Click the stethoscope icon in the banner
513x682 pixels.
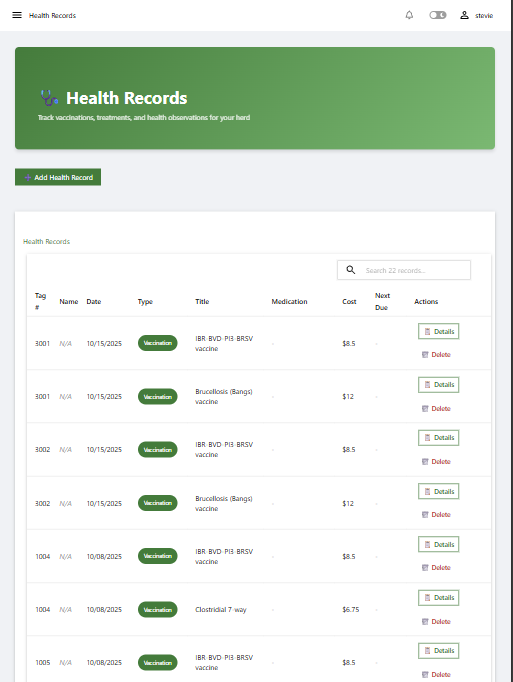pyautogui.click(x=49, y=98)
